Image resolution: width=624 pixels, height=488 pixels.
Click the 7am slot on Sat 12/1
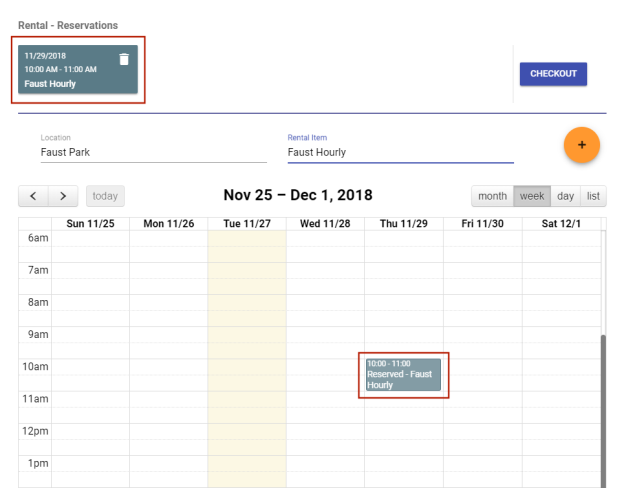[x=560, y=271]
